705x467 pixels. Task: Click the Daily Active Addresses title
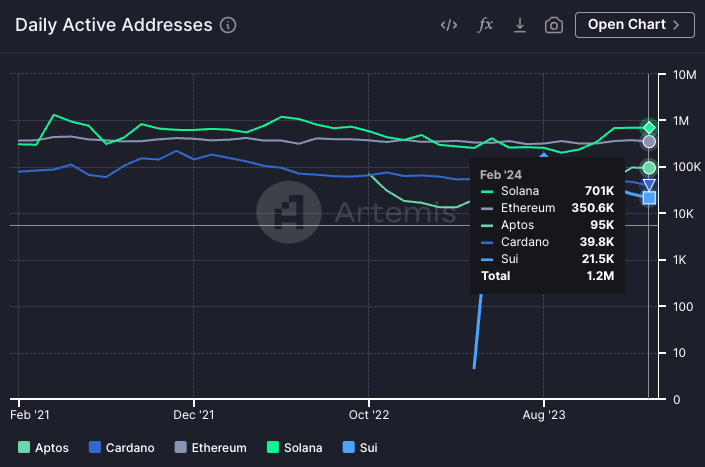pyautogui.click(x=114, y=25)
